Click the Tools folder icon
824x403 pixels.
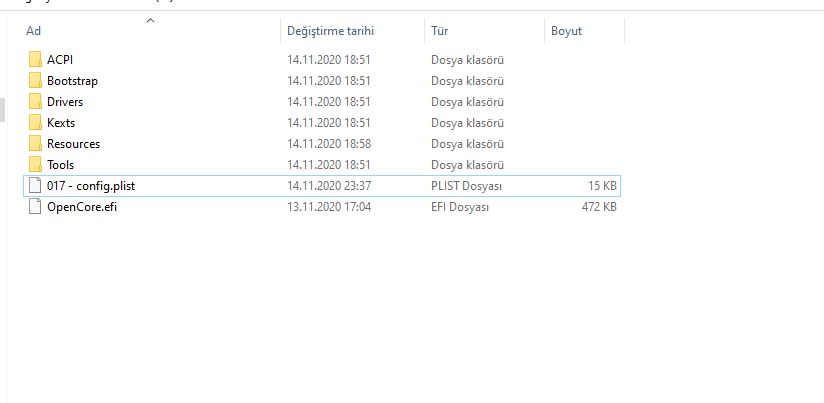click(35, 164)
